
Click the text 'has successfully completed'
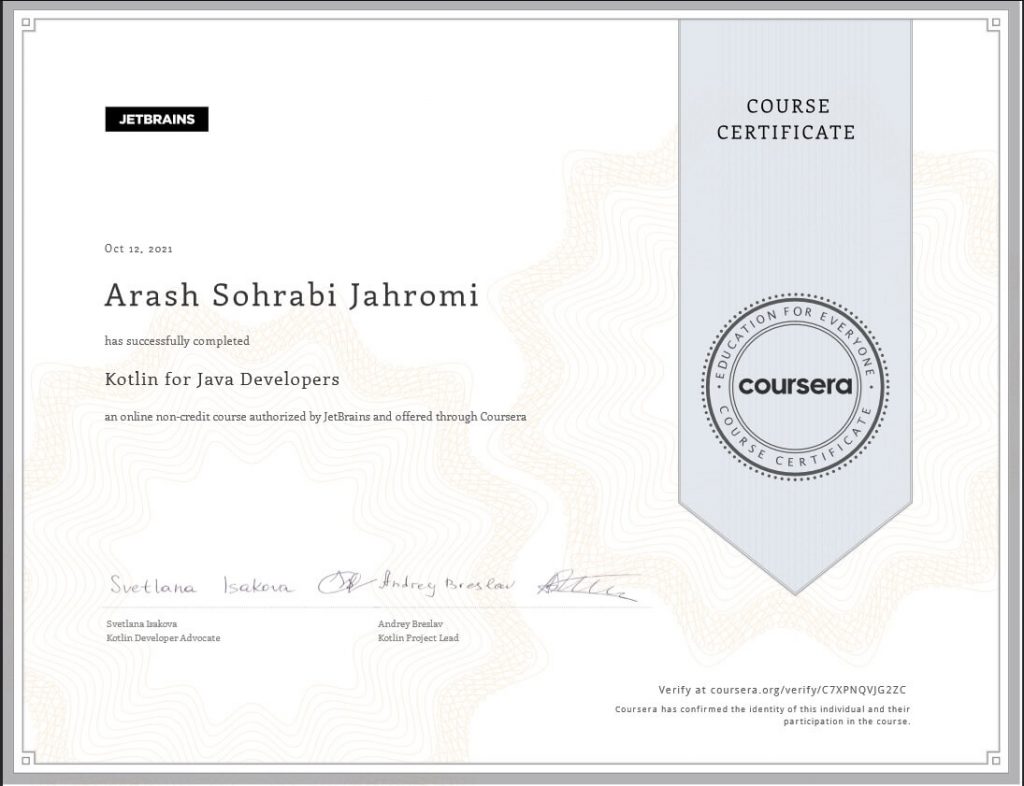[x=177, y=341]
